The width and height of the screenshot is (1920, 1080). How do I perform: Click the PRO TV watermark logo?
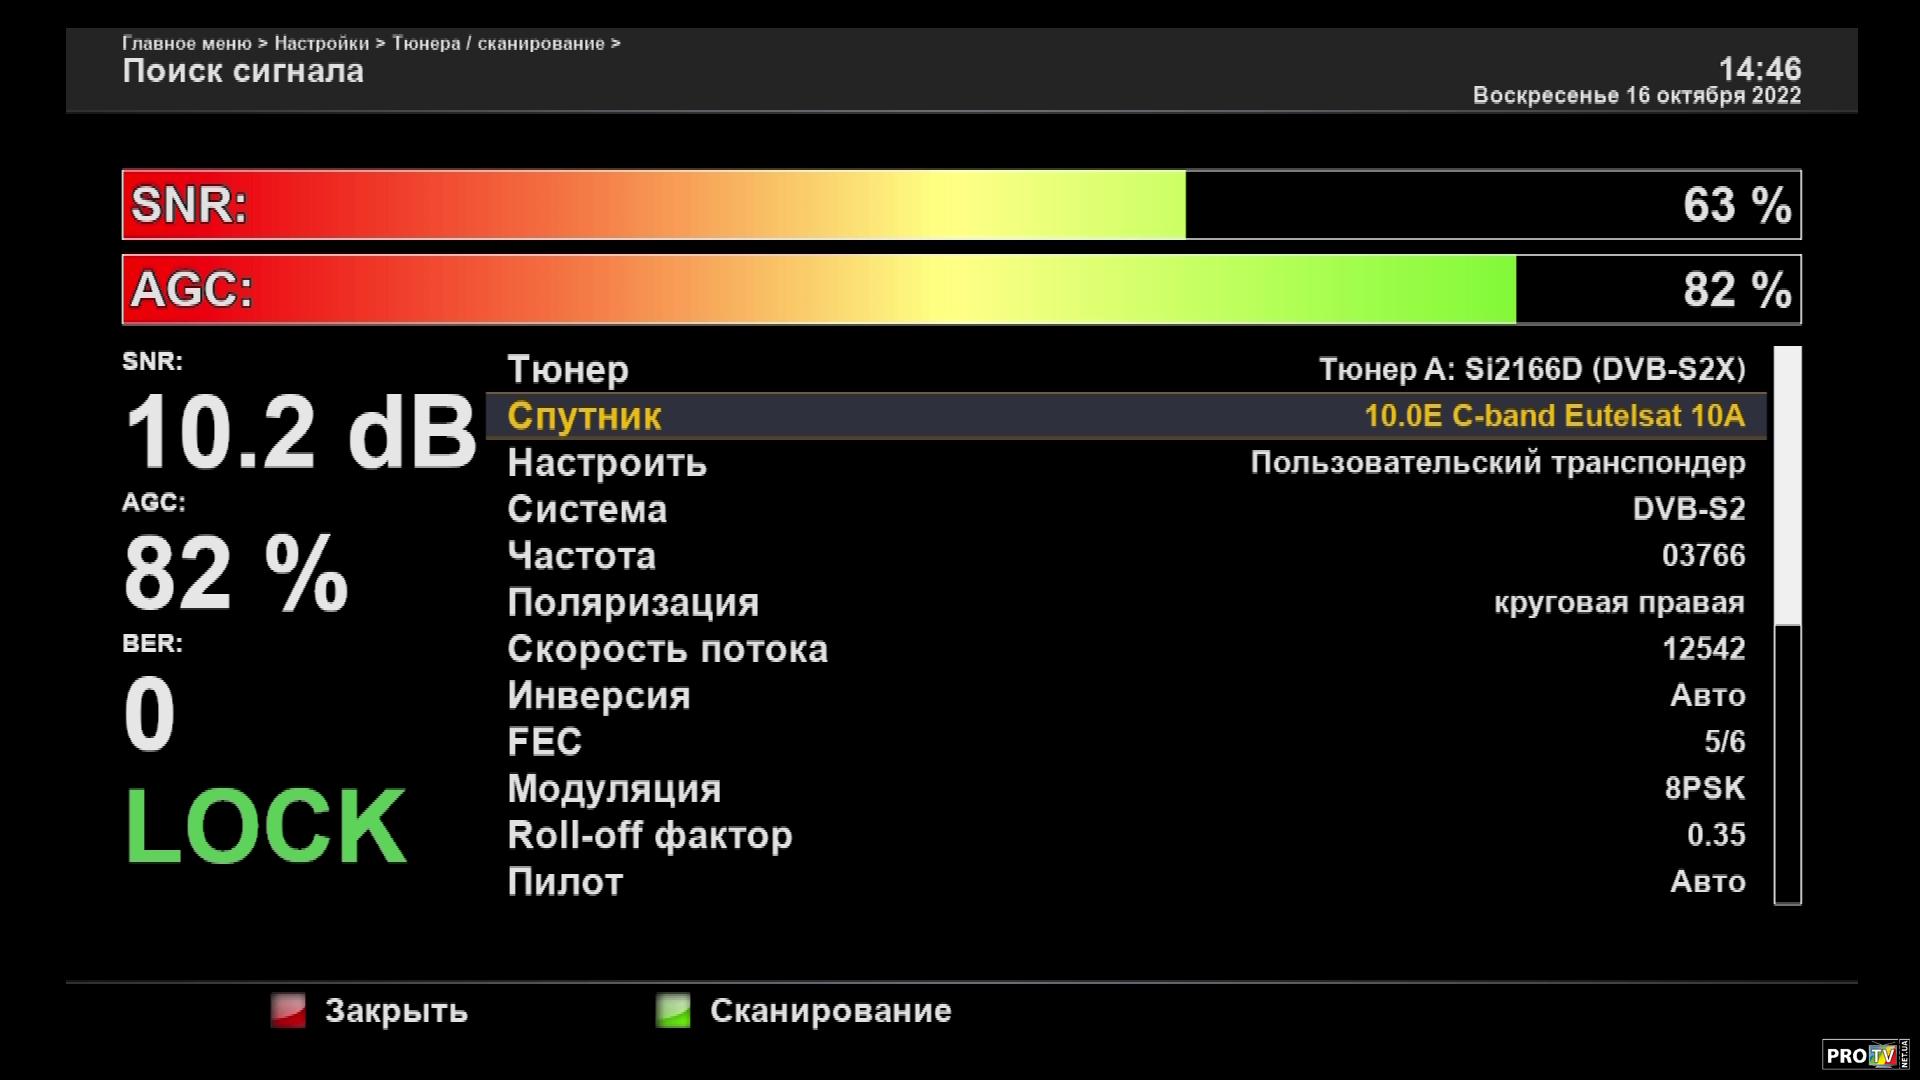point(1864,1056)
